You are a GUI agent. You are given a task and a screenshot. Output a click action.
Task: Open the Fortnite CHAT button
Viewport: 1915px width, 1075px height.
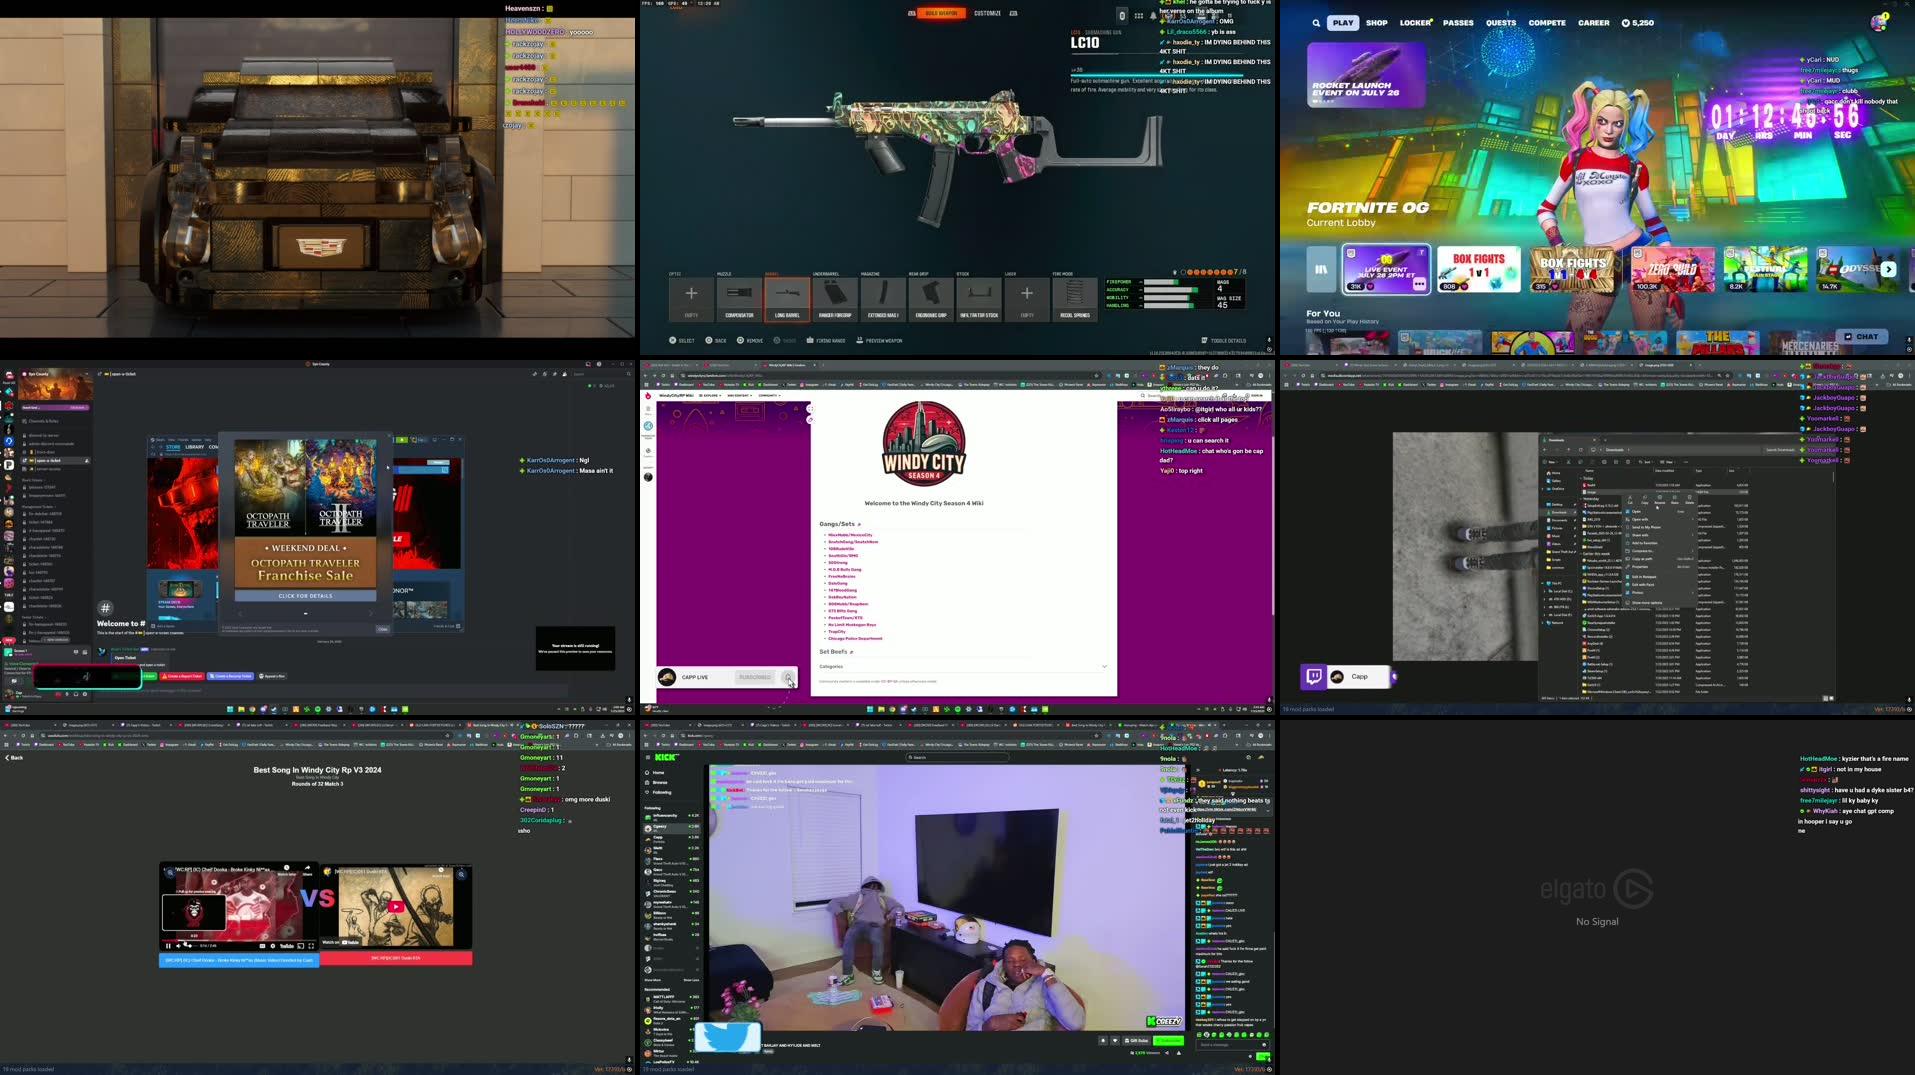click(x=1861, y=336)
